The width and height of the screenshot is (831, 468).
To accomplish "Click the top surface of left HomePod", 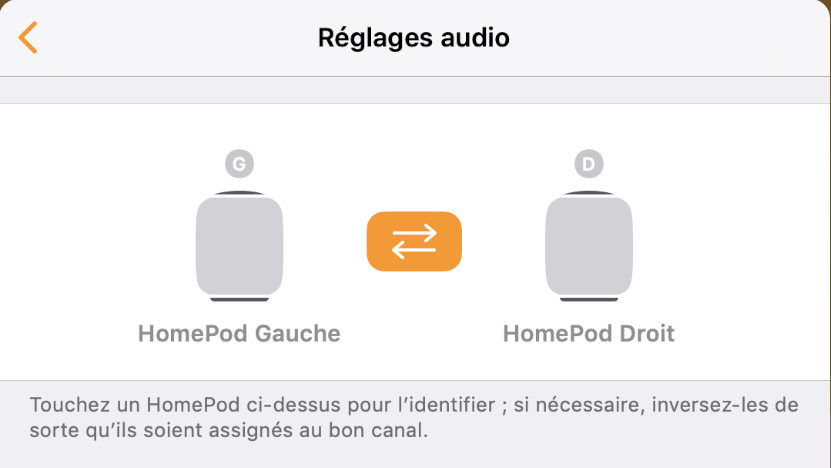I will coord(239,193).
